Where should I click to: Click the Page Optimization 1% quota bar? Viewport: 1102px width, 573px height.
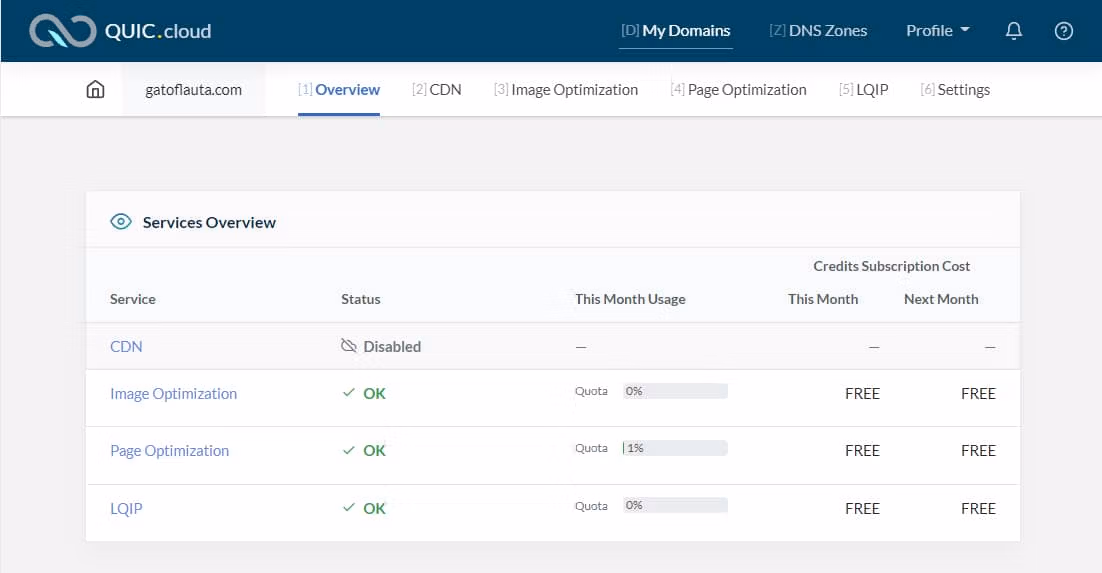[675, 448]
